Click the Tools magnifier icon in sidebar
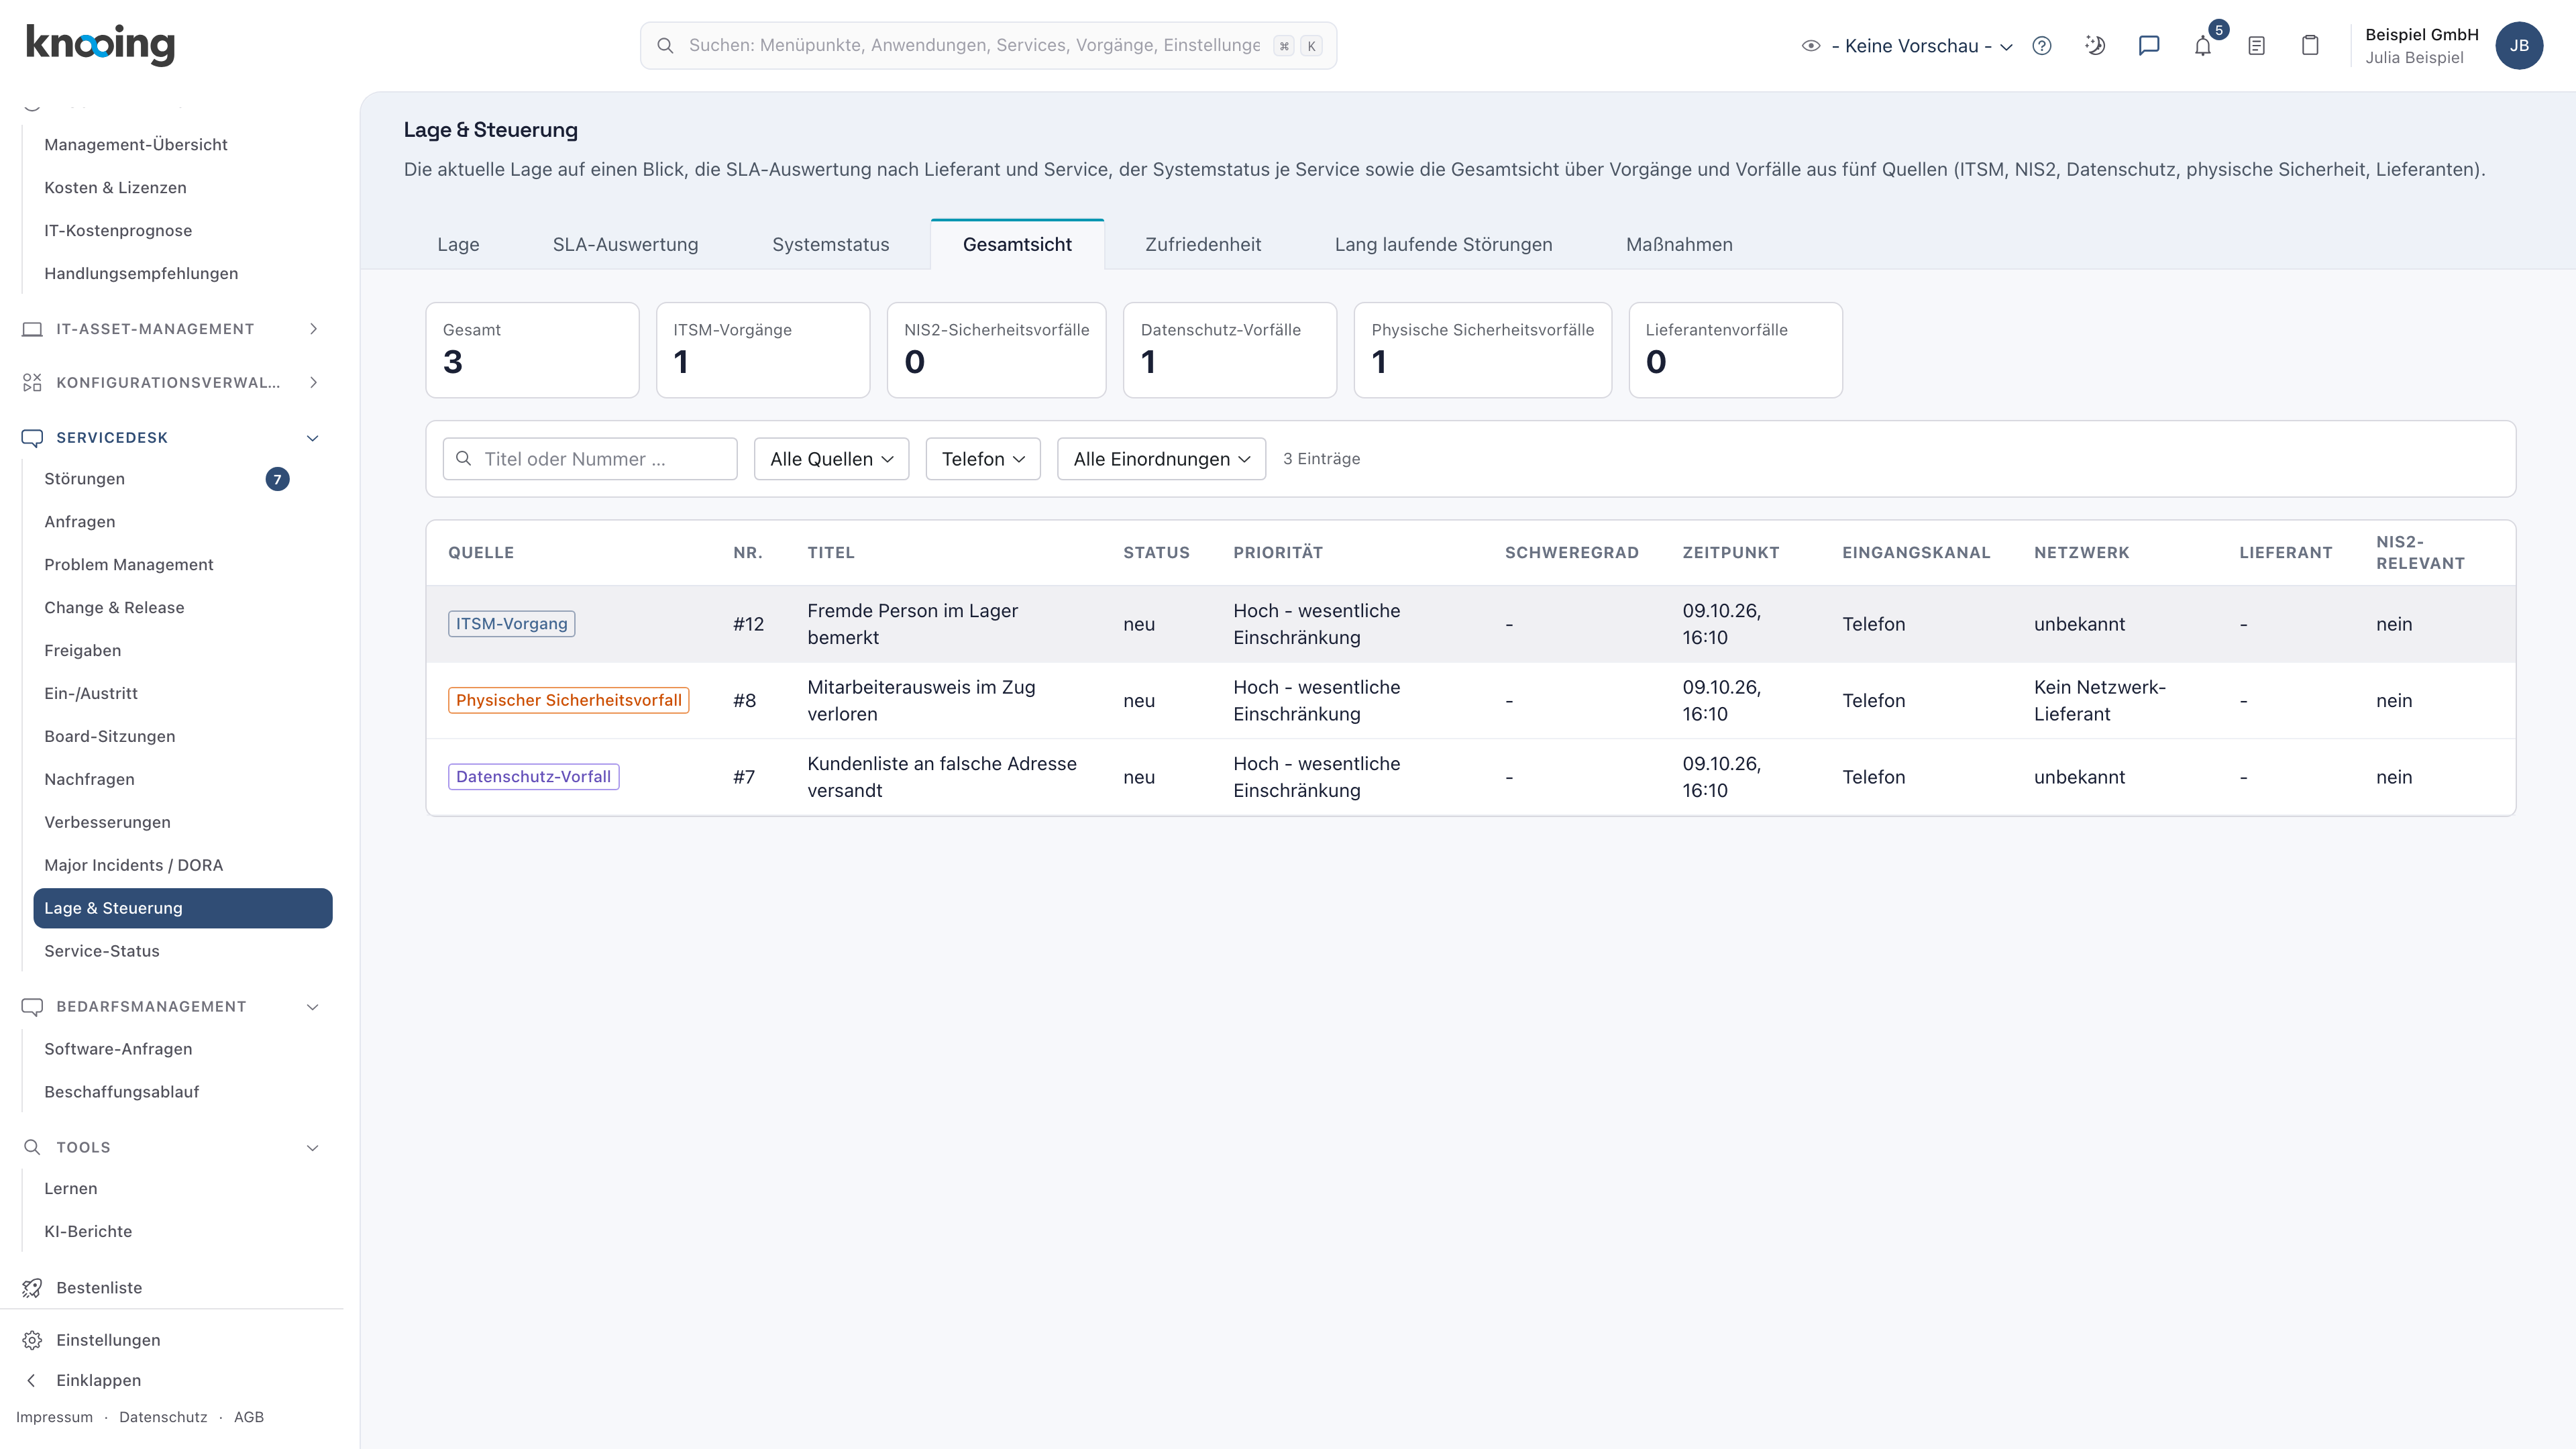This screenshot has height=1449, width=2576. coord(32,1147)
